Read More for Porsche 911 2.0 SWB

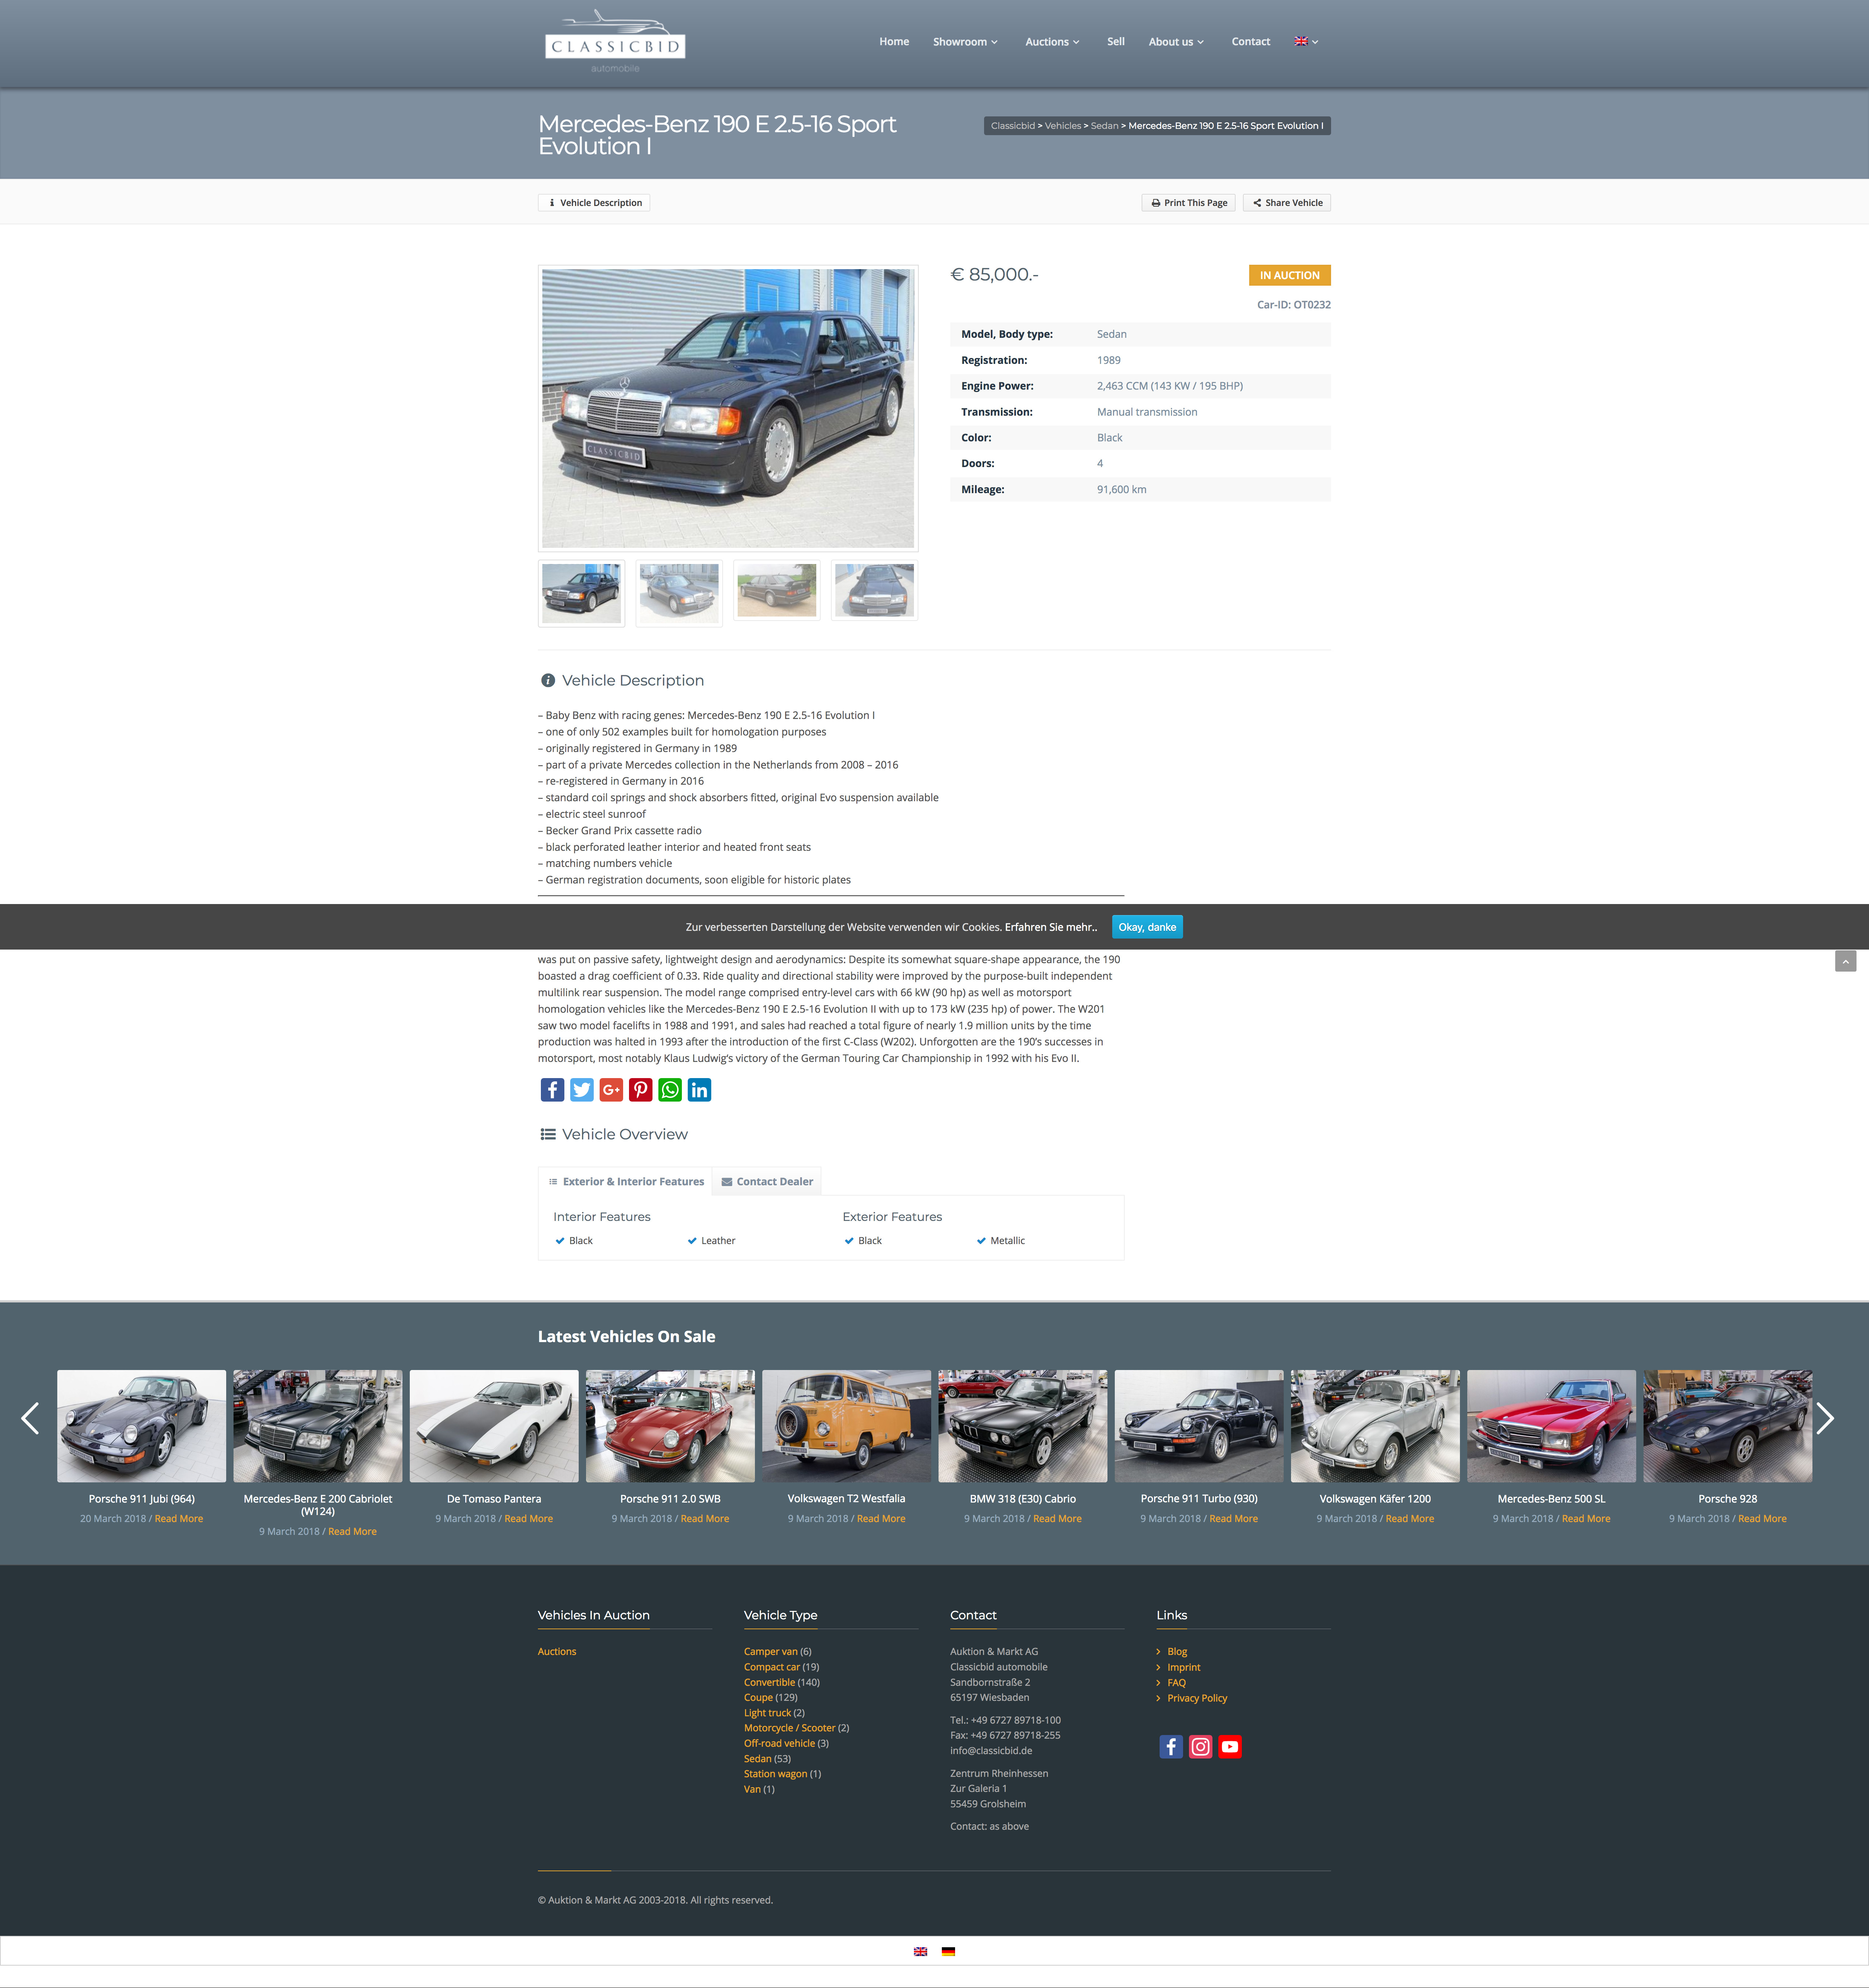click(x=705, y=1519)
